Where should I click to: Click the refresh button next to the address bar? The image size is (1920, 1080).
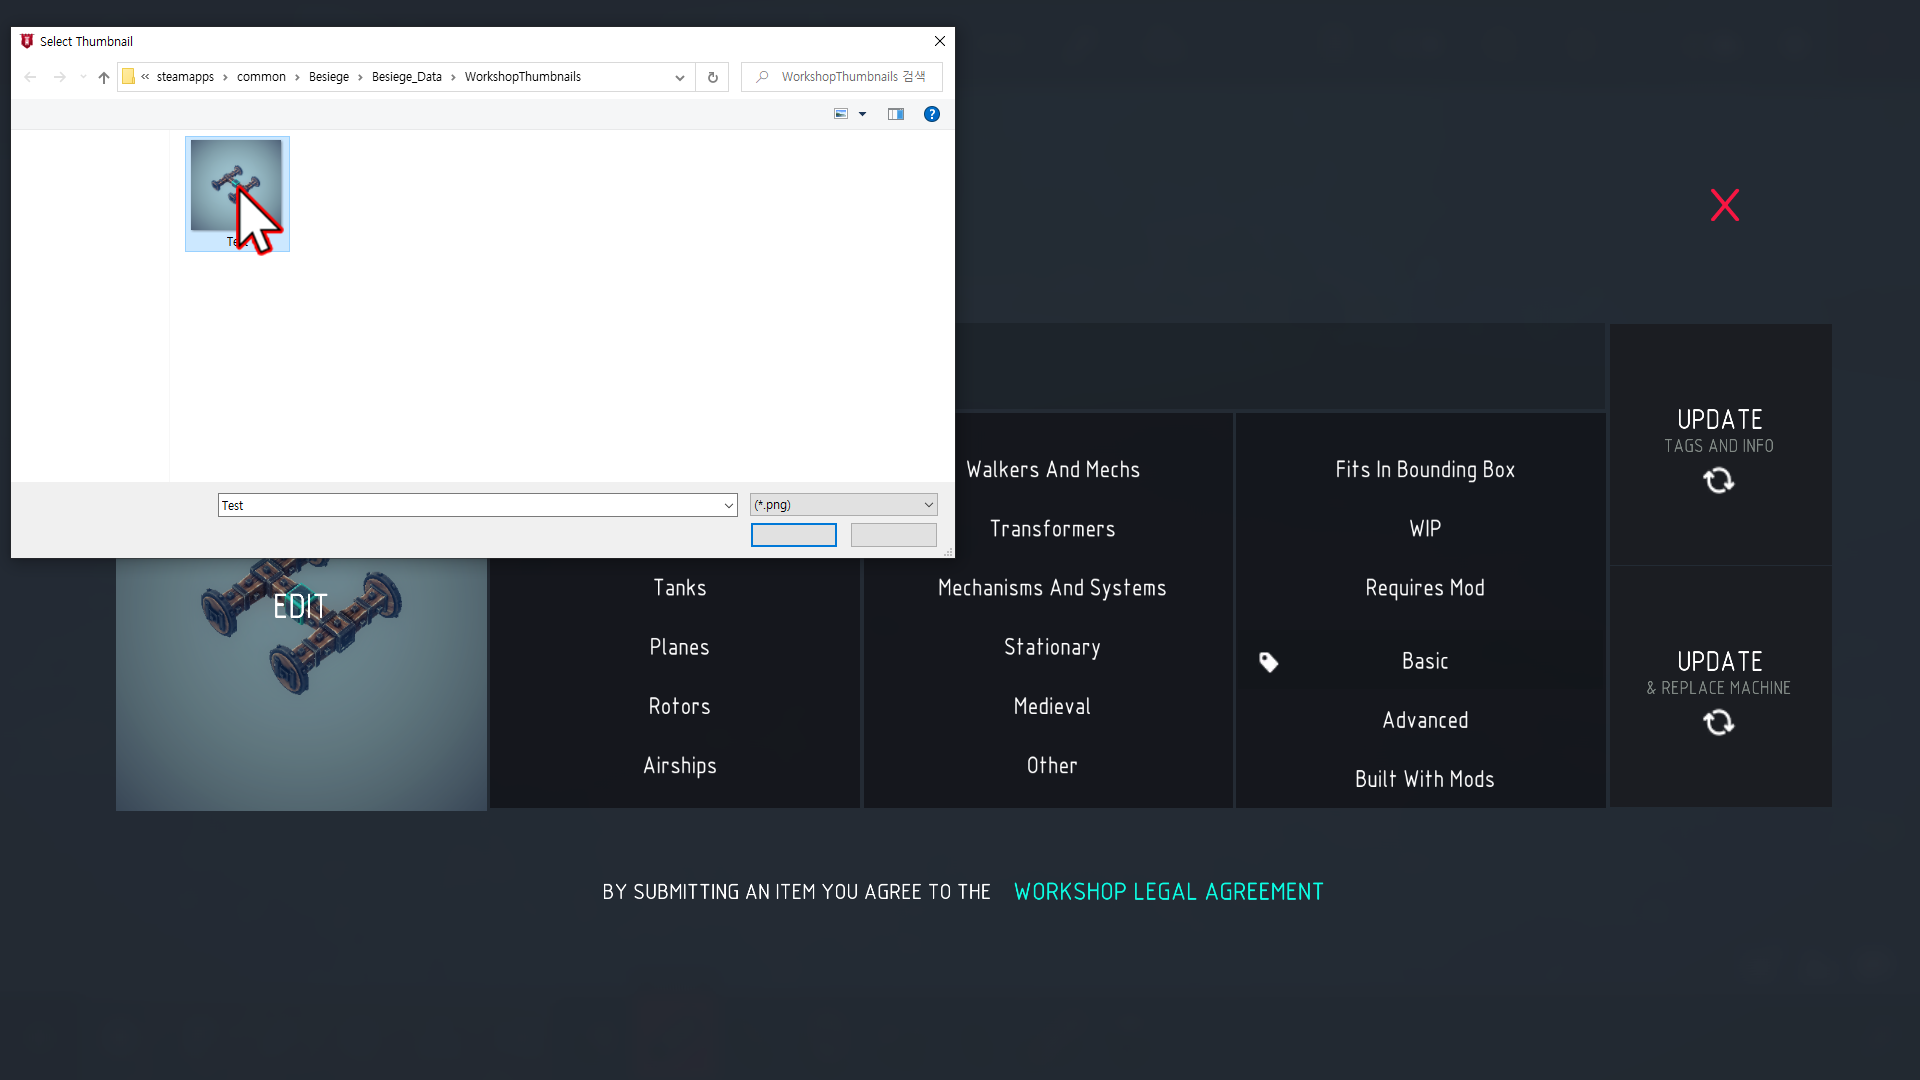pos(712,77)
